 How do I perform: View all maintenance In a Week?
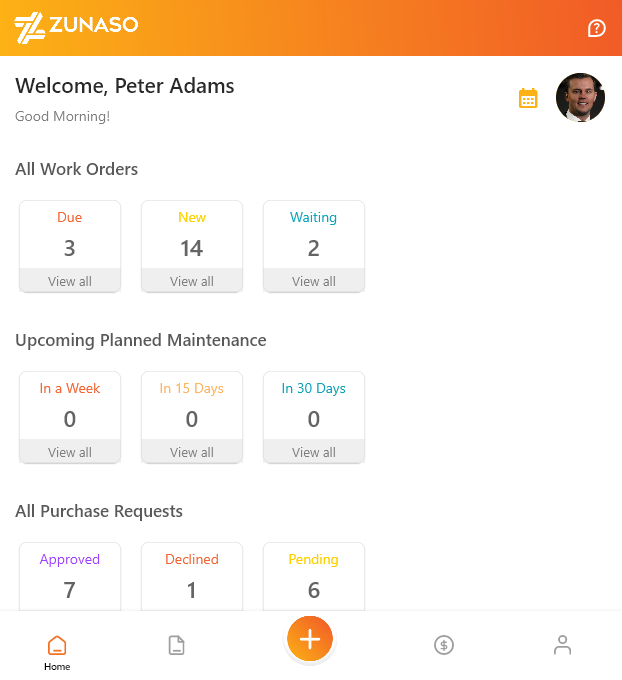70,452
